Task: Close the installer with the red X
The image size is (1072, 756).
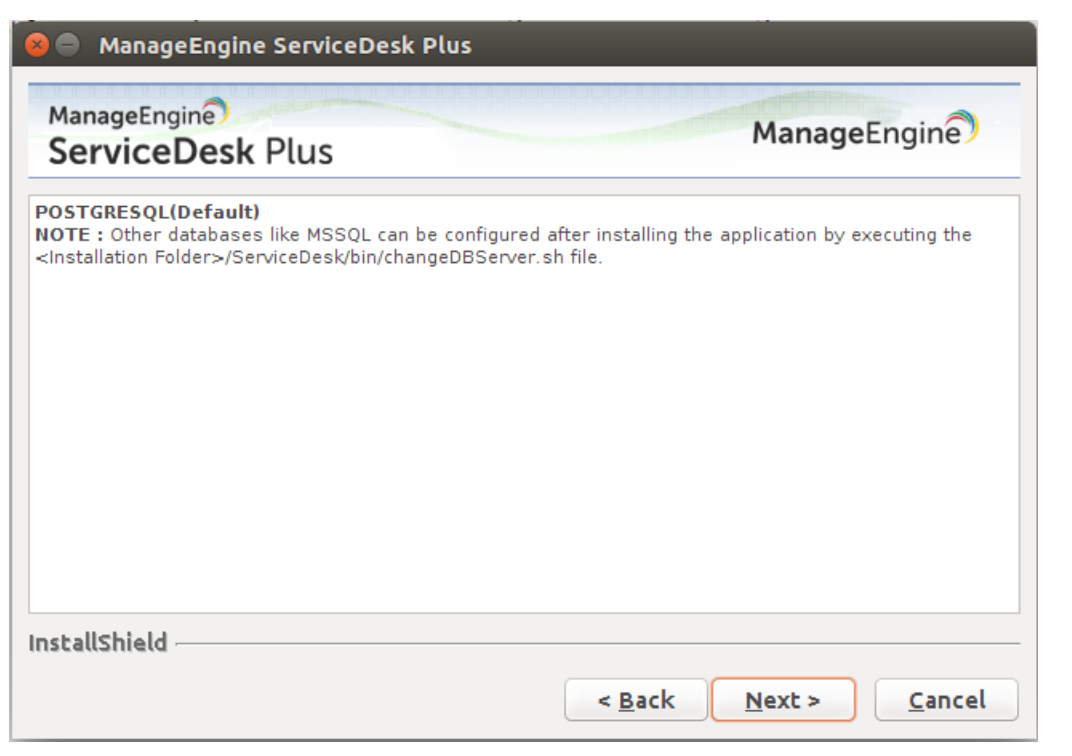Action: (36, 46)
